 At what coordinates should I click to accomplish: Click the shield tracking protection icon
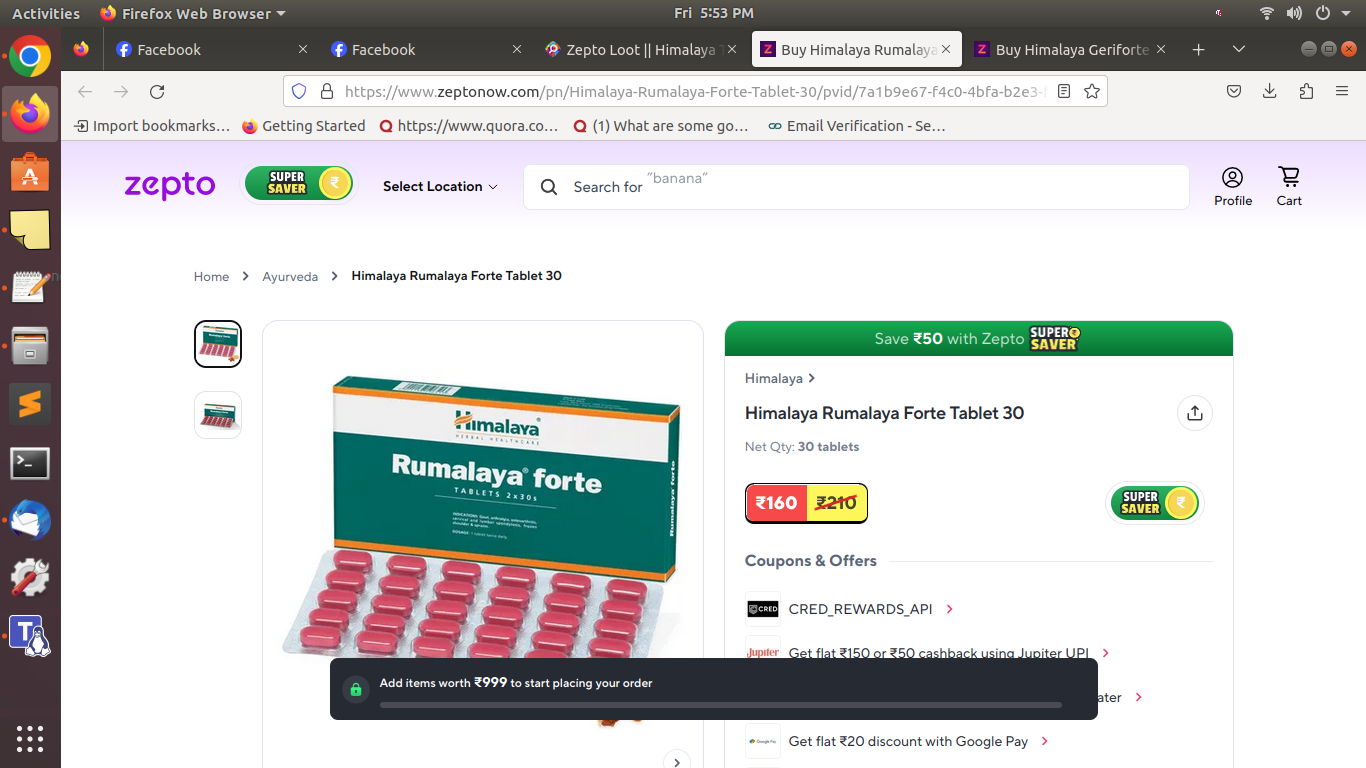click(x=299, y=91)
